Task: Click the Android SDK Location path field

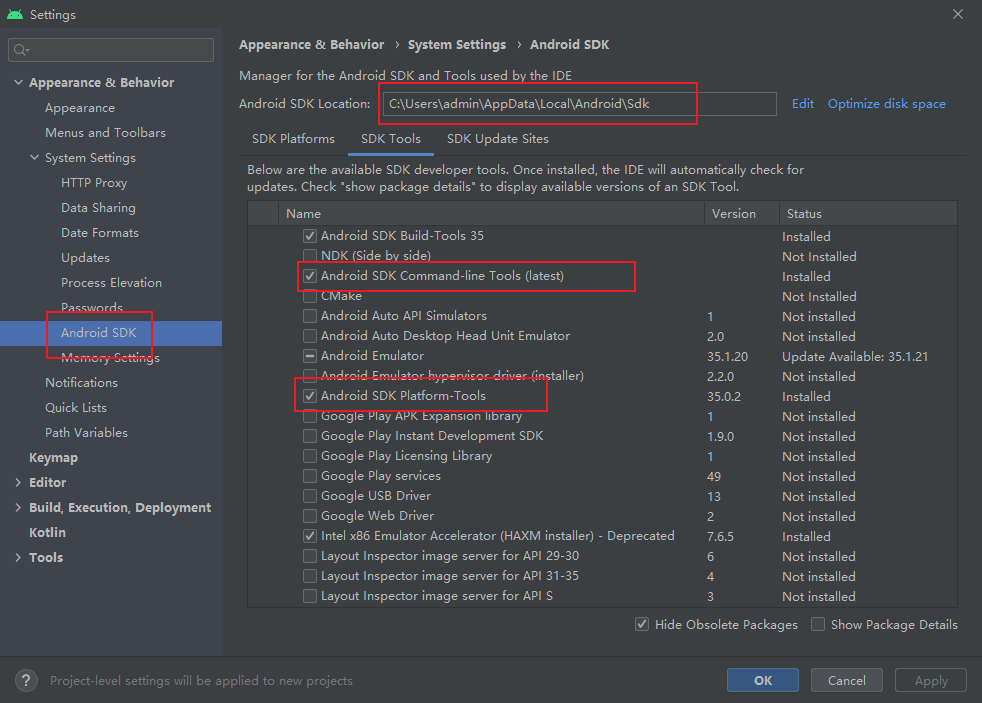Action: pyautogui.click(x=580, y=104)
